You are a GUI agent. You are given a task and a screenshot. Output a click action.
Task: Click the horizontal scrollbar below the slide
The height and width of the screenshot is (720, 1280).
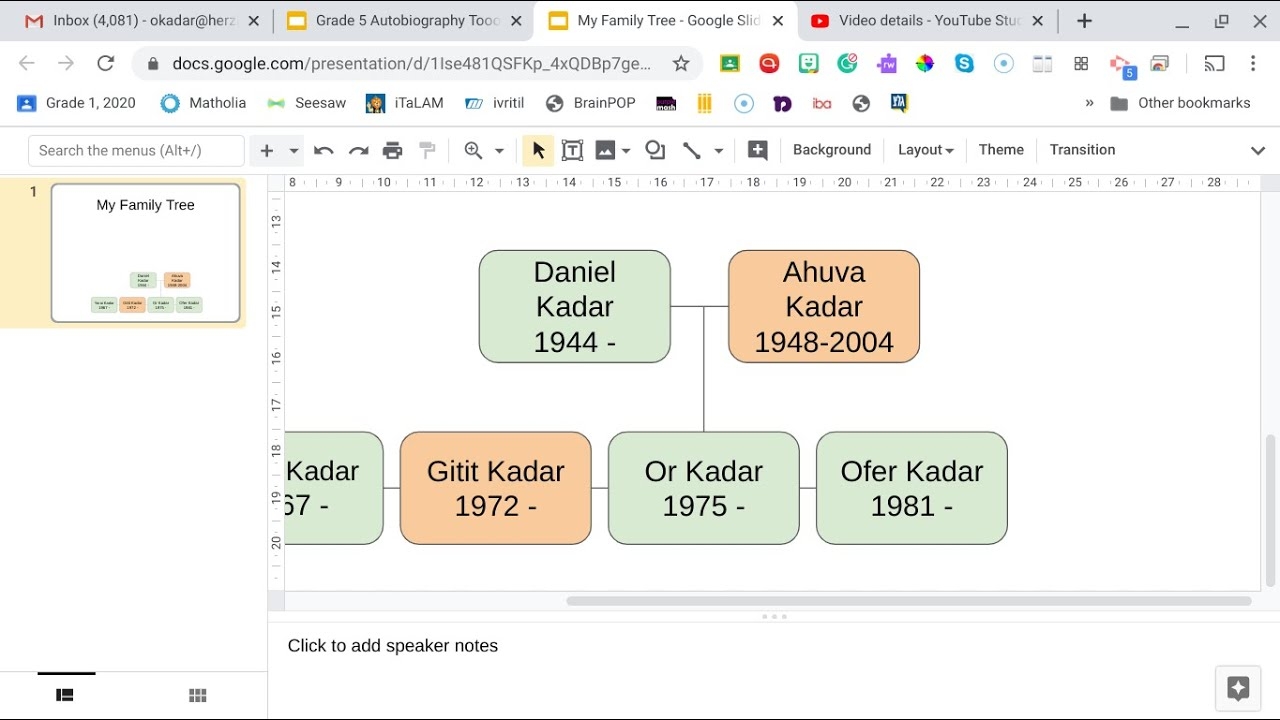[908, 601]
